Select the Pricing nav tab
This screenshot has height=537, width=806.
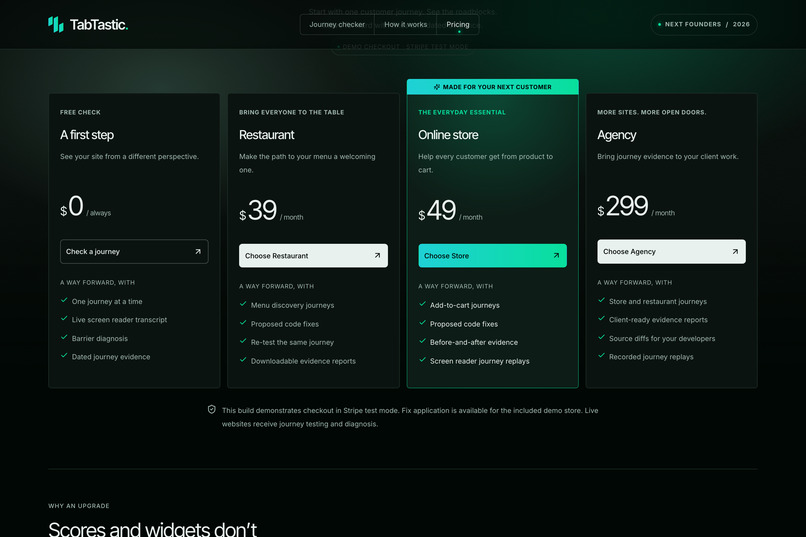point(457,25)
